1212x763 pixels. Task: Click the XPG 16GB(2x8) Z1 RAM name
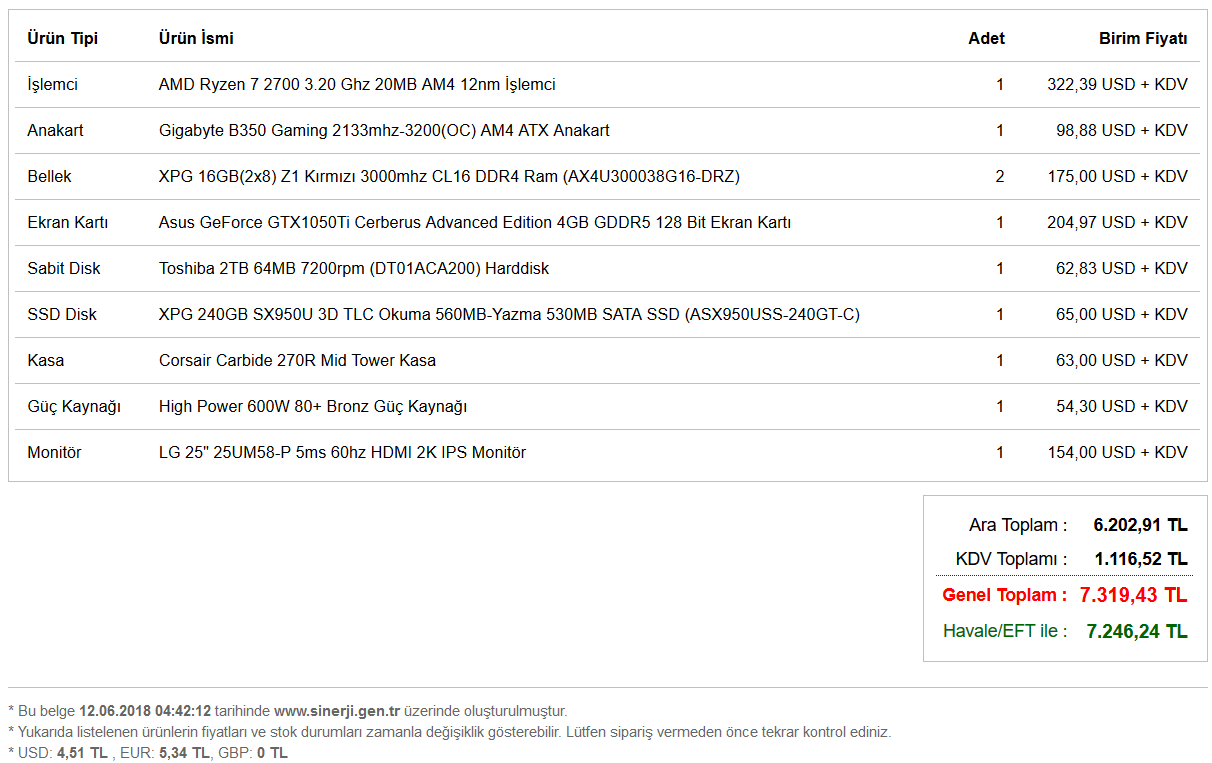point(449,177)
